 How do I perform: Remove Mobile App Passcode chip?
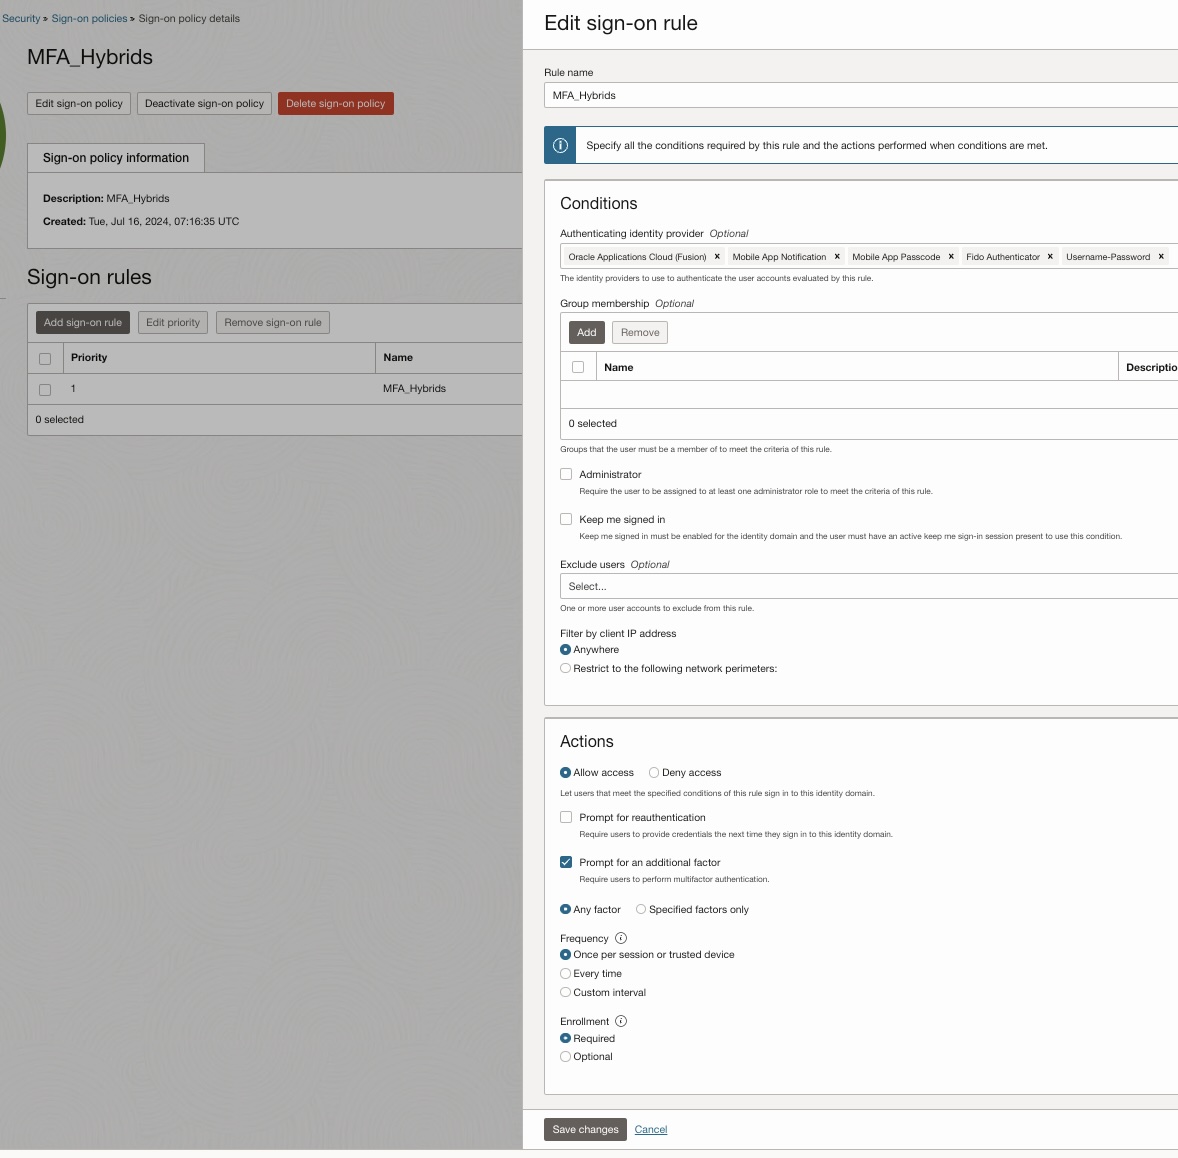[x=951, y=257]
